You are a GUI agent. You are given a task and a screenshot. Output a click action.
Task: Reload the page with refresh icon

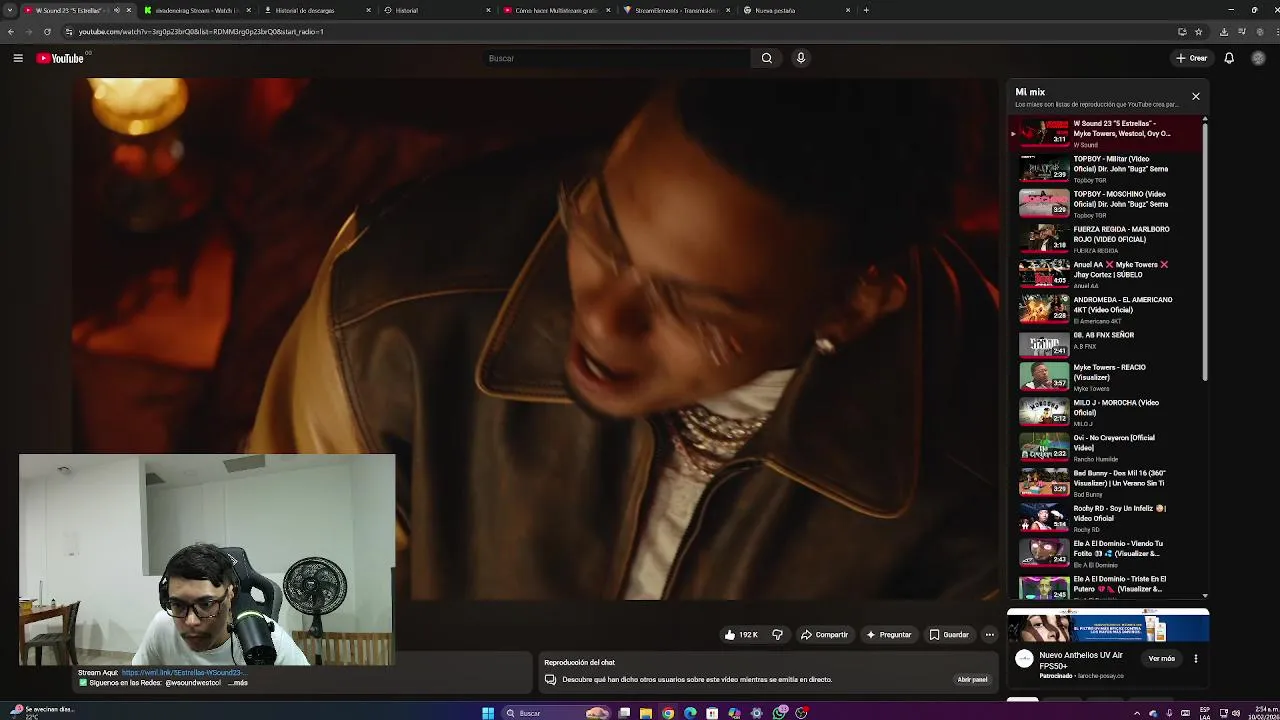pyautogui.click(x=47, y=32)
